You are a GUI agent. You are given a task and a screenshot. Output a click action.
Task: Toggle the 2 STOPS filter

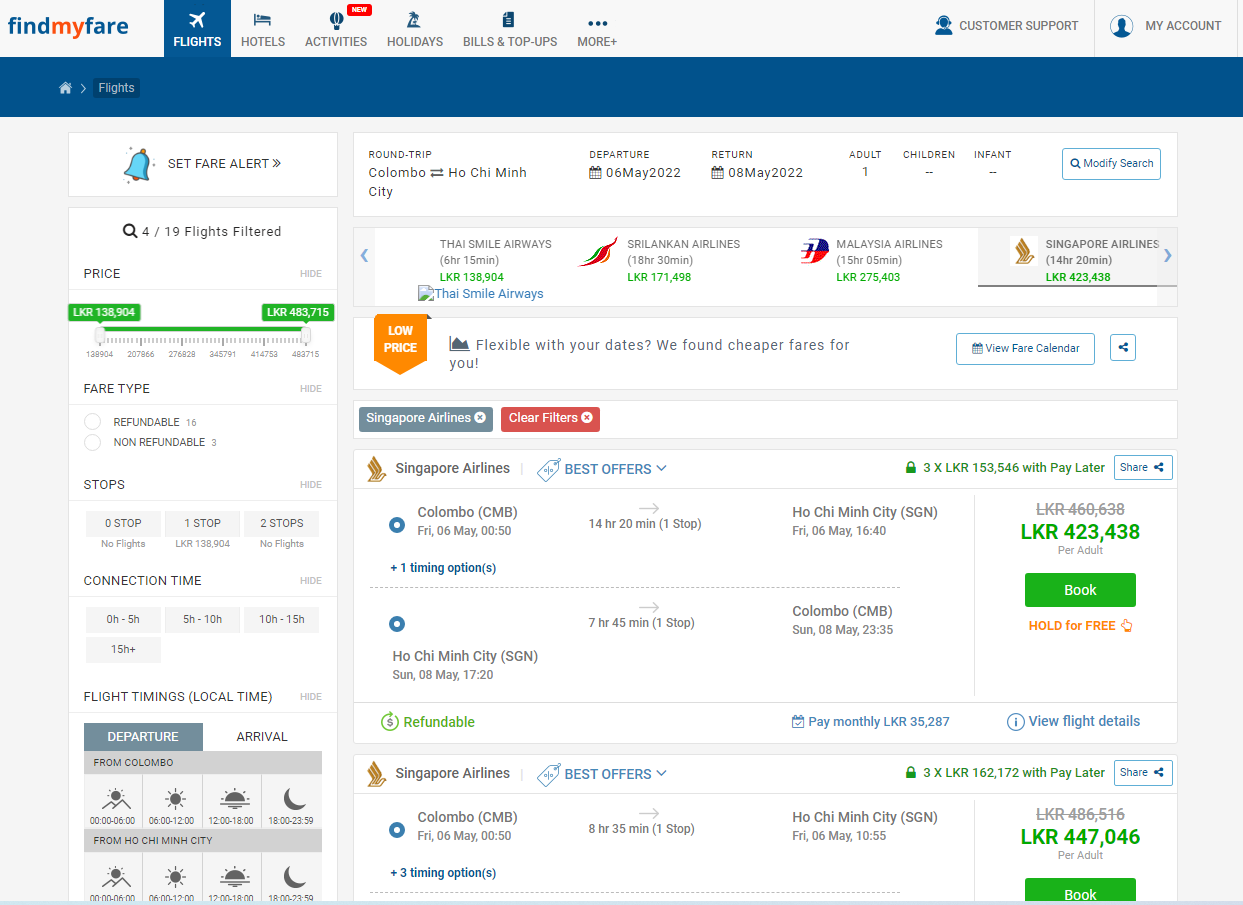[x=282, y=523]
